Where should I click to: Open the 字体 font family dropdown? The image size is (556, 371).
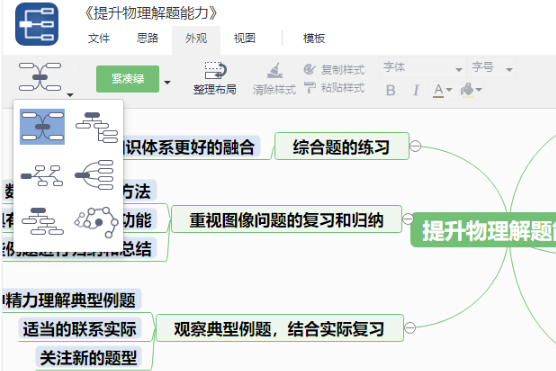(x=423, y=67)
